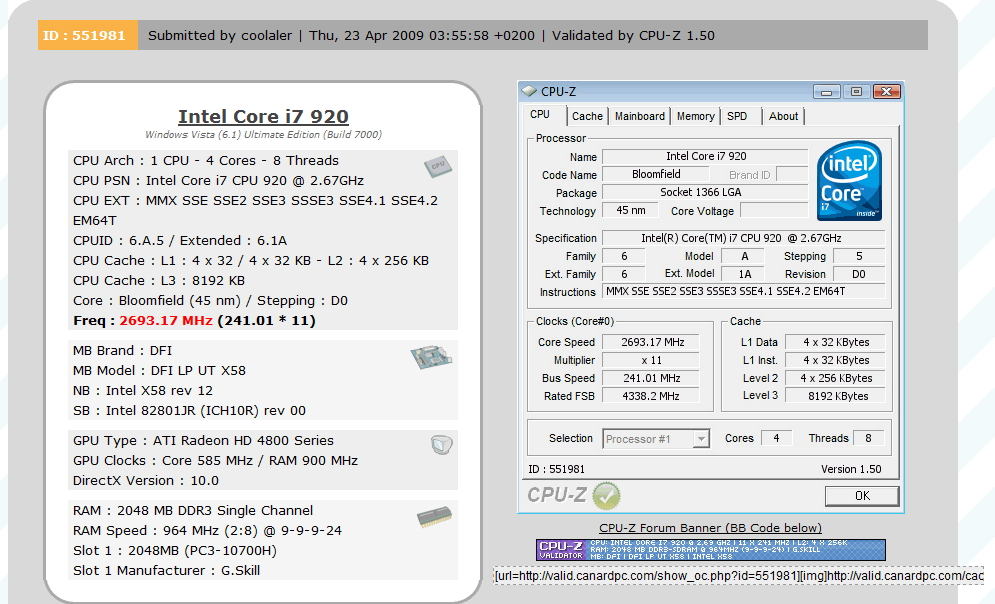
Task: Open the Intel Core i7 920 heading link
Action: (263, 117)
